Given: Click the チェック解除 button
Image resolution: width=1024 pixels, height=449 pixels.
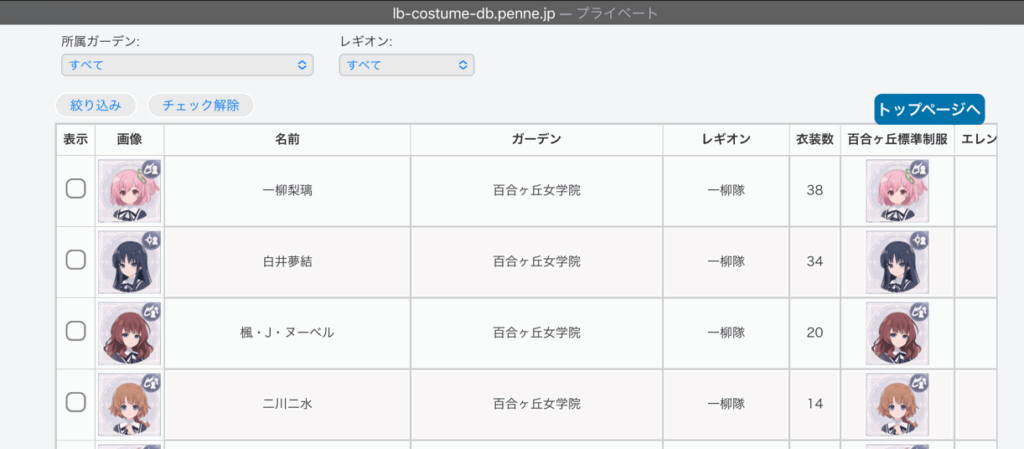Looking at the screenshot, I should pyautogui.click(x=200, y=105).
